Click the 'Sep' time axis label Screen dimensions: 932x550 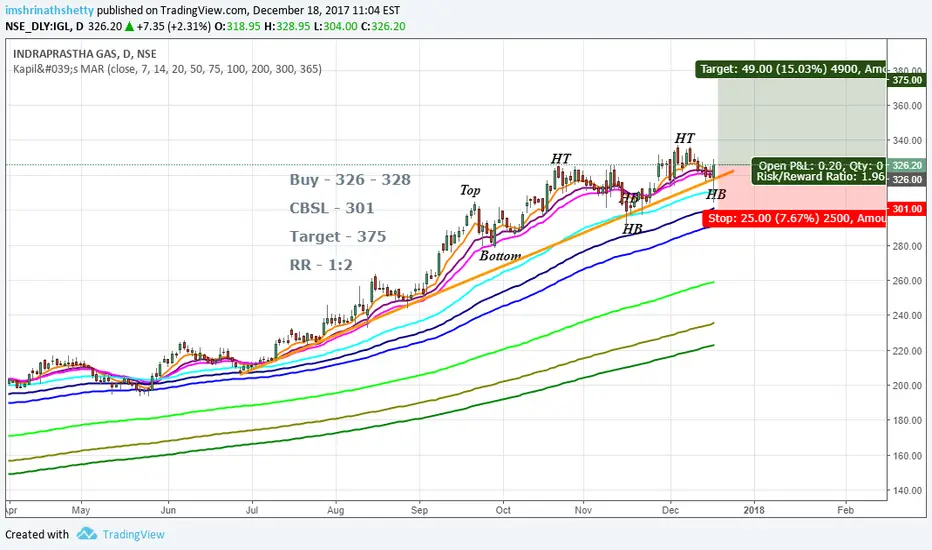419,510
